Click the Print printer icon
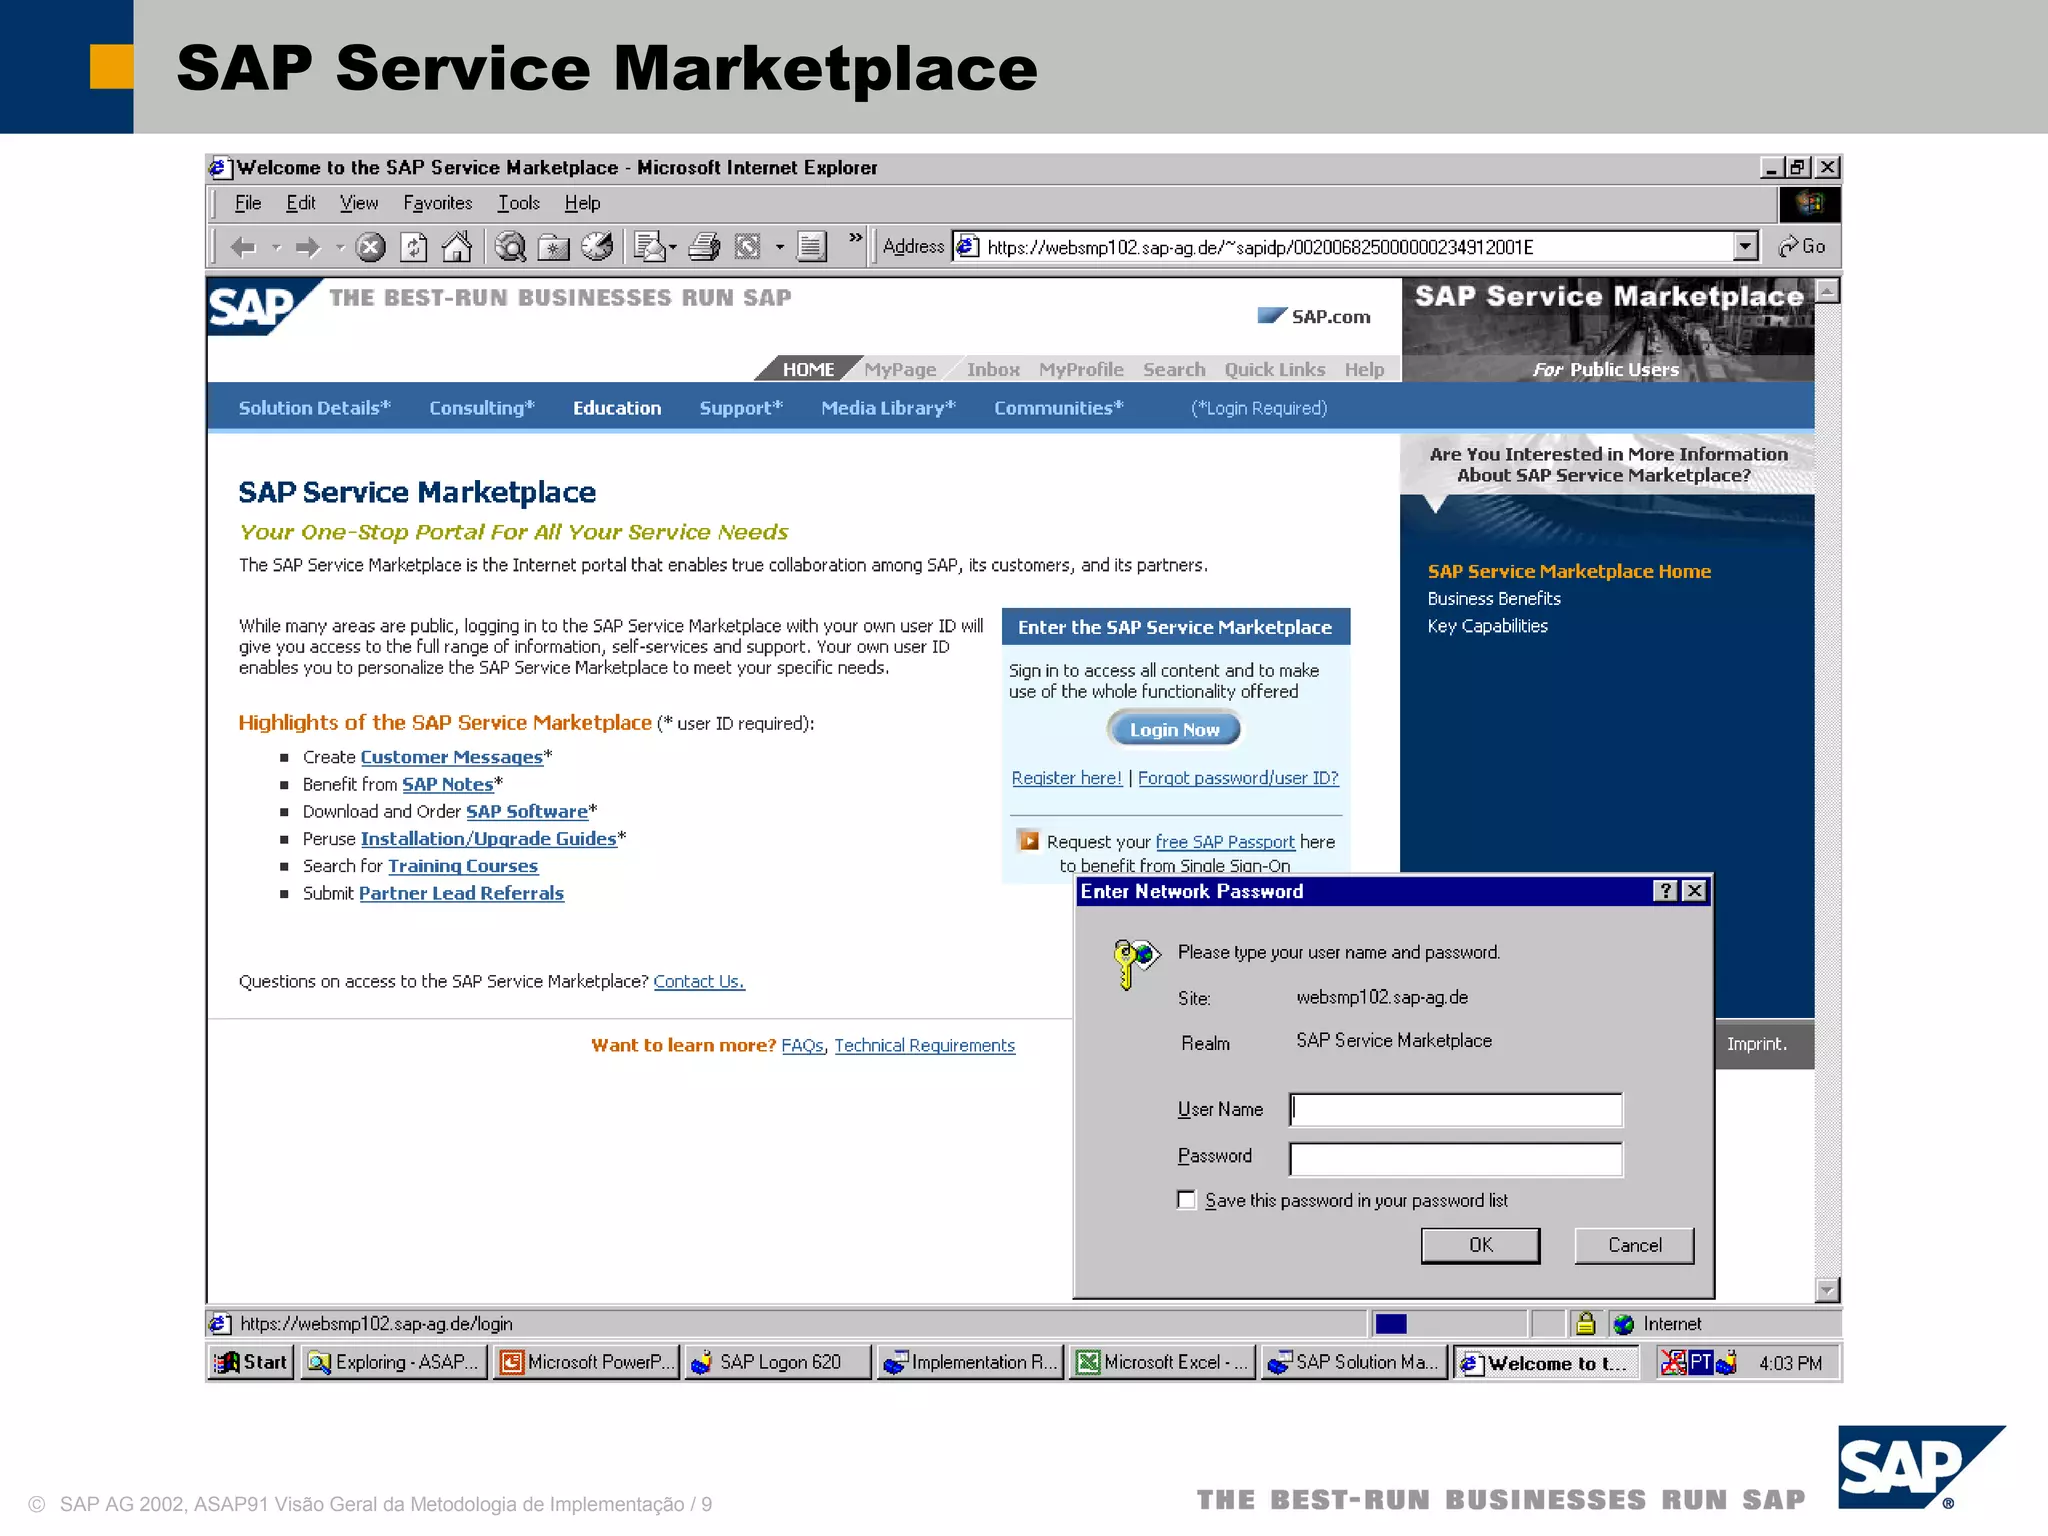 705,247
